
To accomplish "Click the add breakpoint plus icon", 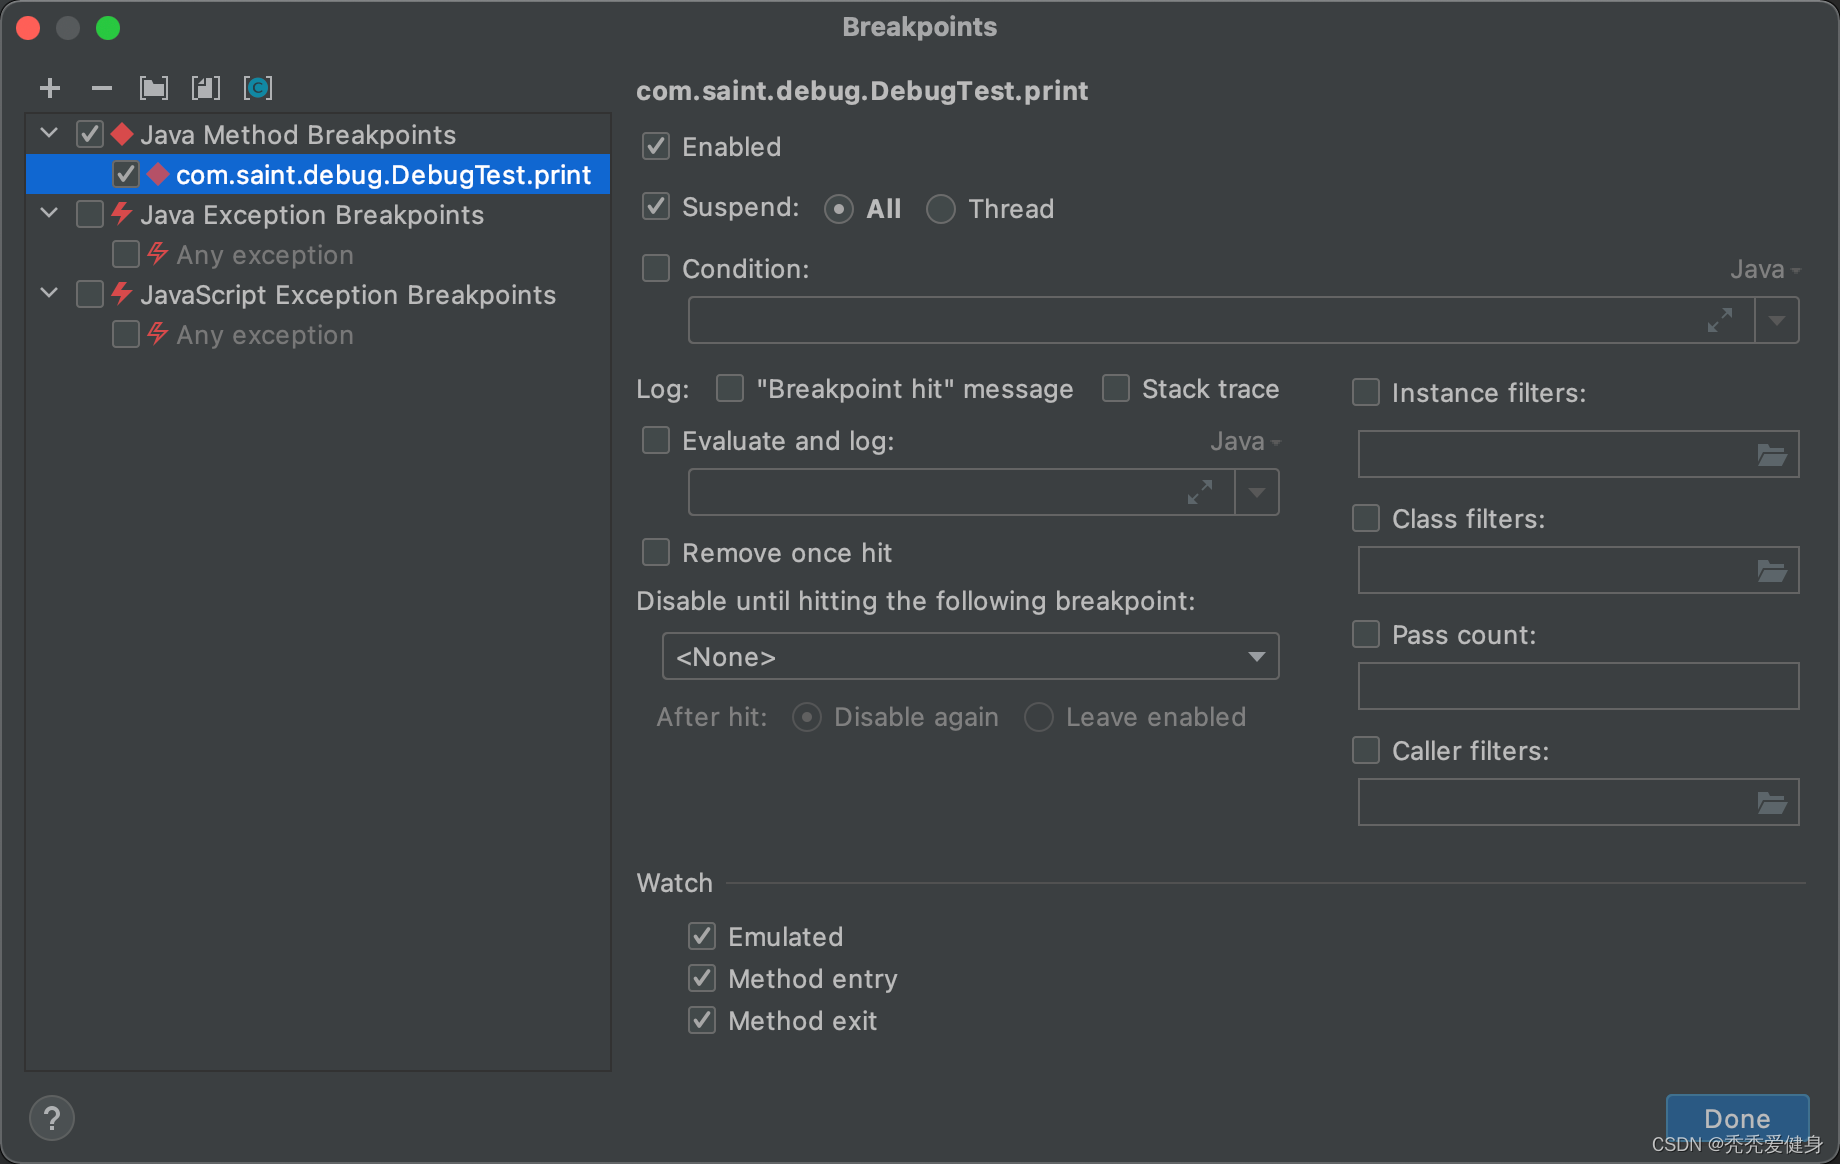I will (x=50, y=88).
